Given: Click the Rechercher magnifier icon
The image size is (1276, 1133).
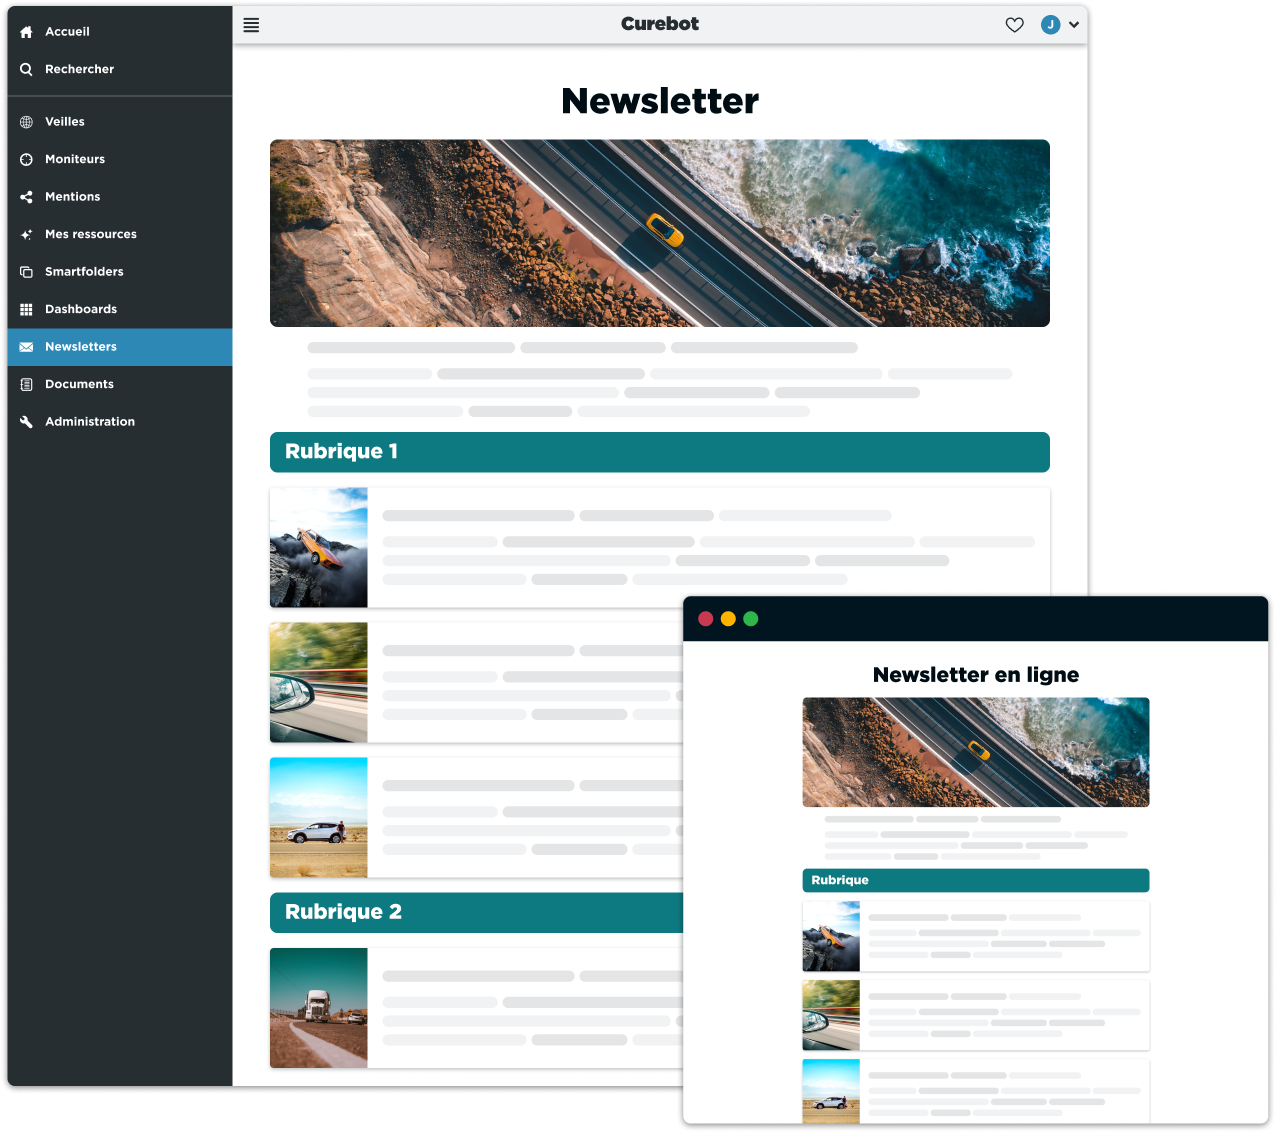Looking at the screenshot, I should point(26,69).
